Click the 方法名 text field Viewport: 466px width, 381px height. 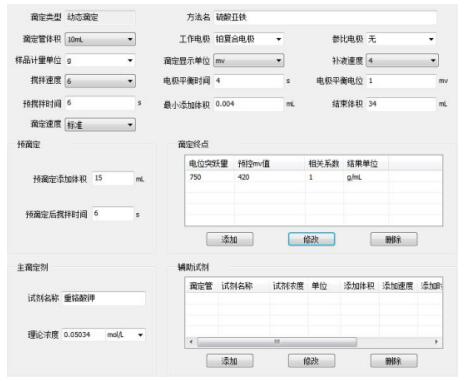[x=325, y=17]
